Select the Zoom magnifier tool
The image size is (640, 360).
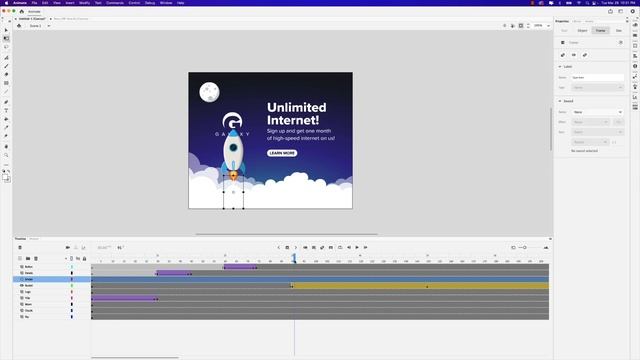point(6,155)
